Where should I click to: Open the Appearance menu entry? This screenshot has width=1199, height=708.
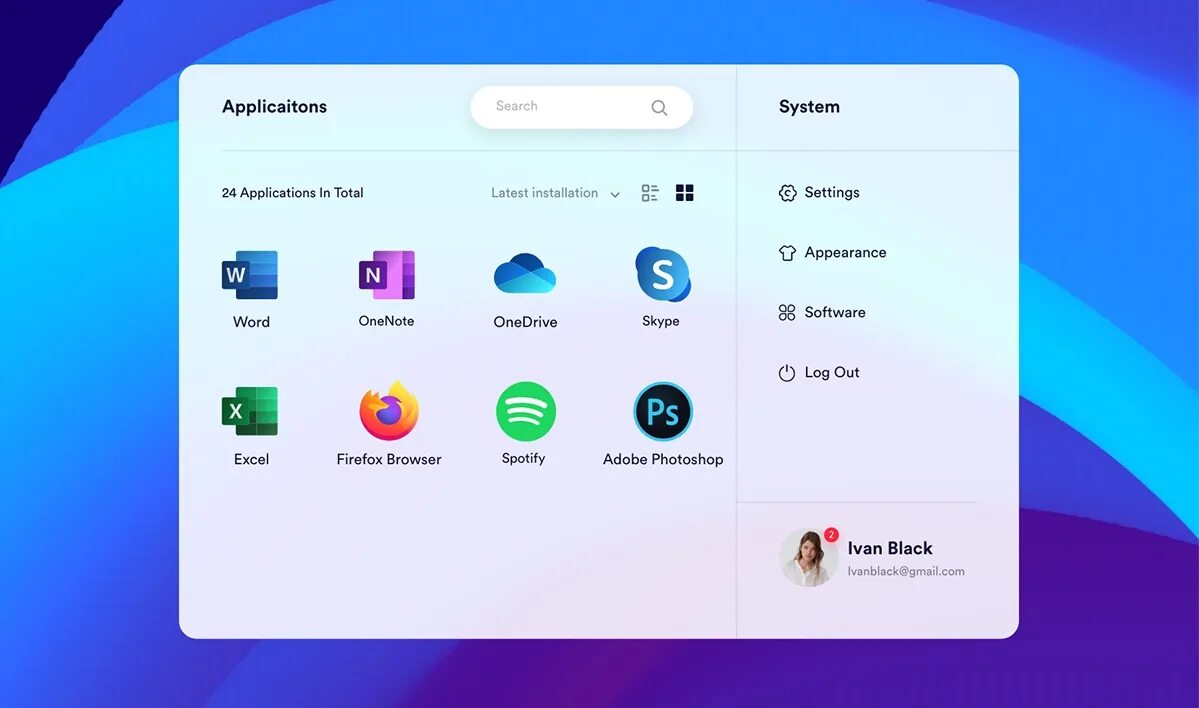(832, 253)
